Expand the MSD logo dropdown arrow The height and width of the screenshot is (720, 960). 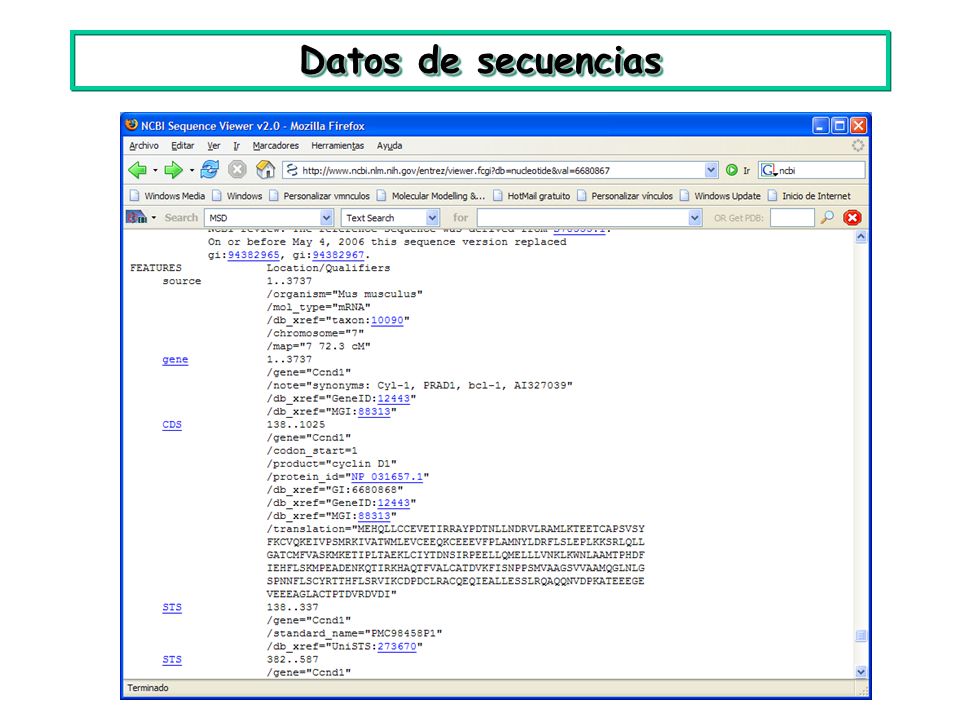[153, 218]
